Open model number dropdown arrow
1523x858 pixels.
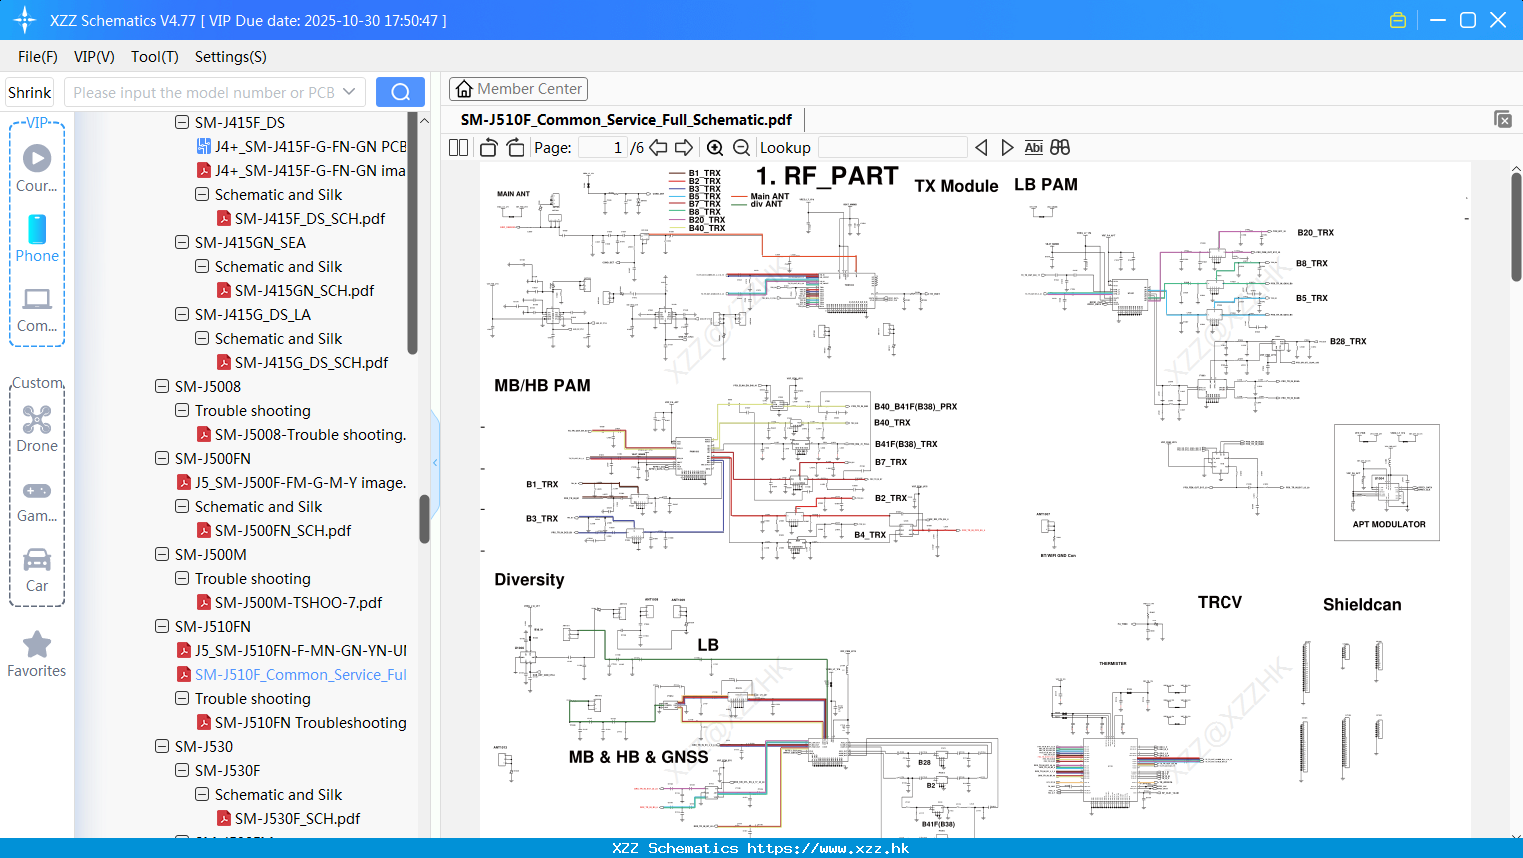pos(349,92)
